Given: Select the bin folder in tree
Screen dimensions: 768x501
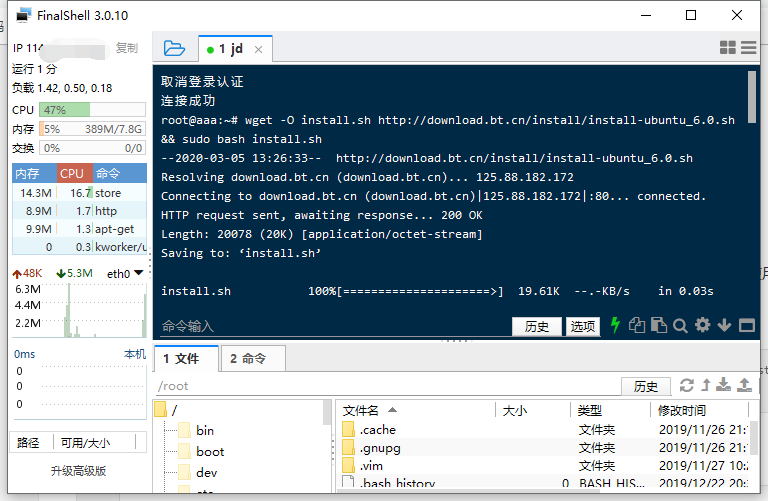Looking at the screenshot, I should tap(205, 430).
